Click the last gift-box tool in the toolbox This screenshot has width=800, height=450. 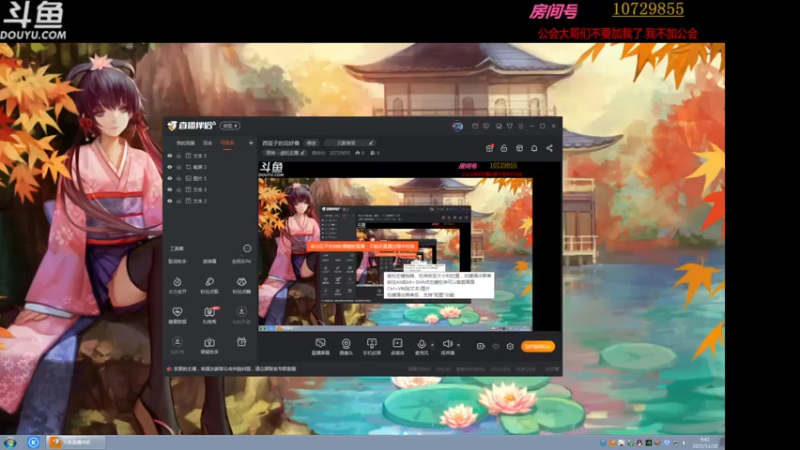point(241,342)
